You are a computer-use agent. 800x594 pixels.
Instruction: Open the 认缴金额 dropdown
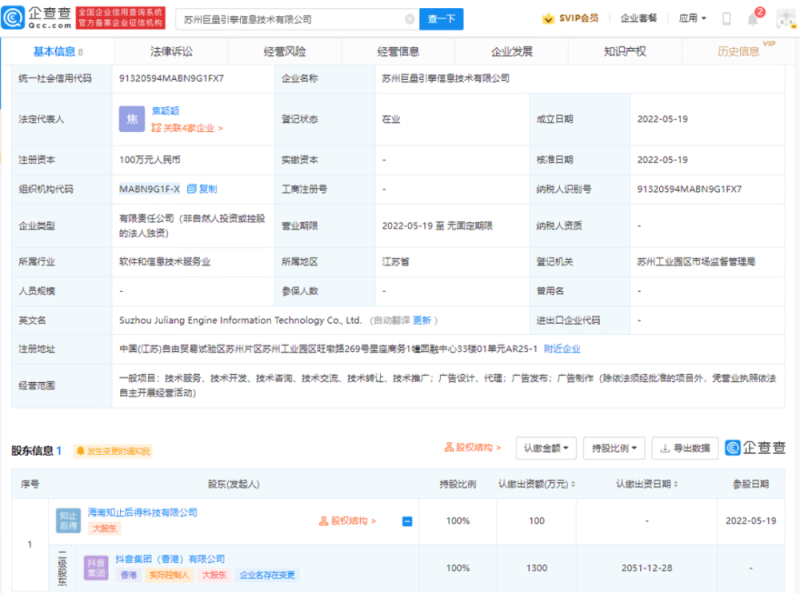[546, 447]
